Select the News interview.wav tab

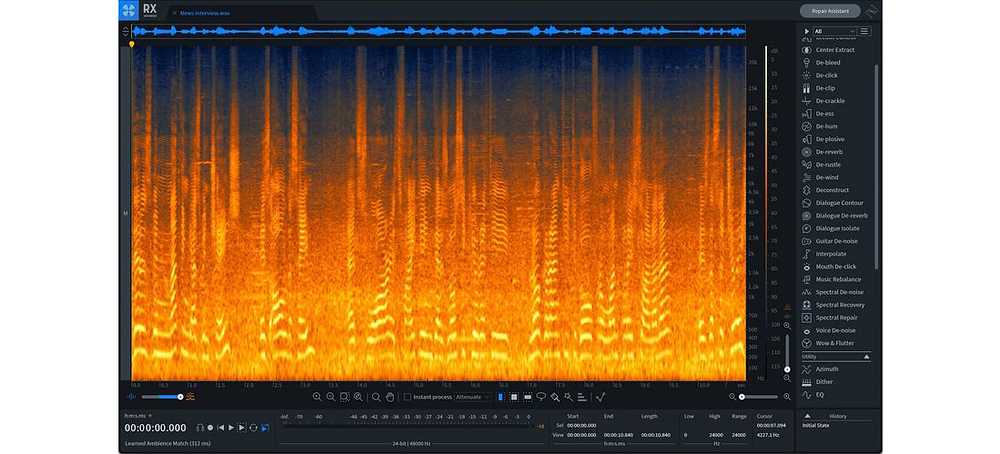(x=204, y=13)
